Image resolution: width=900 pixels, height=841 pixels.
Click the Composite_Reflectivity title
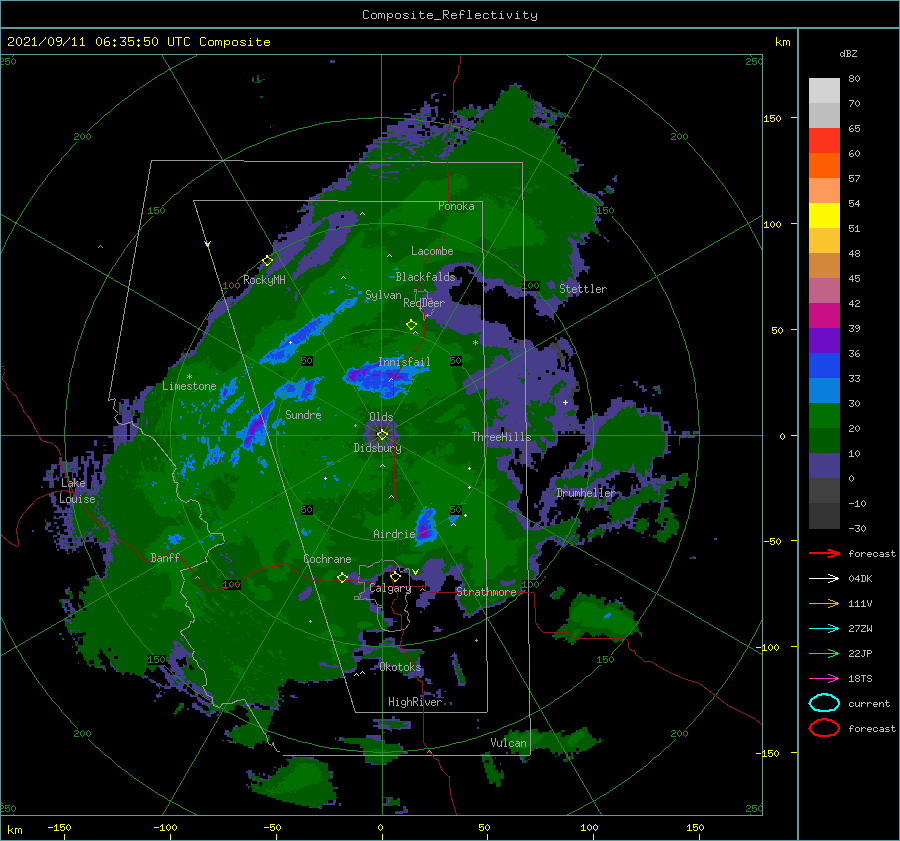tap(450, 15)
